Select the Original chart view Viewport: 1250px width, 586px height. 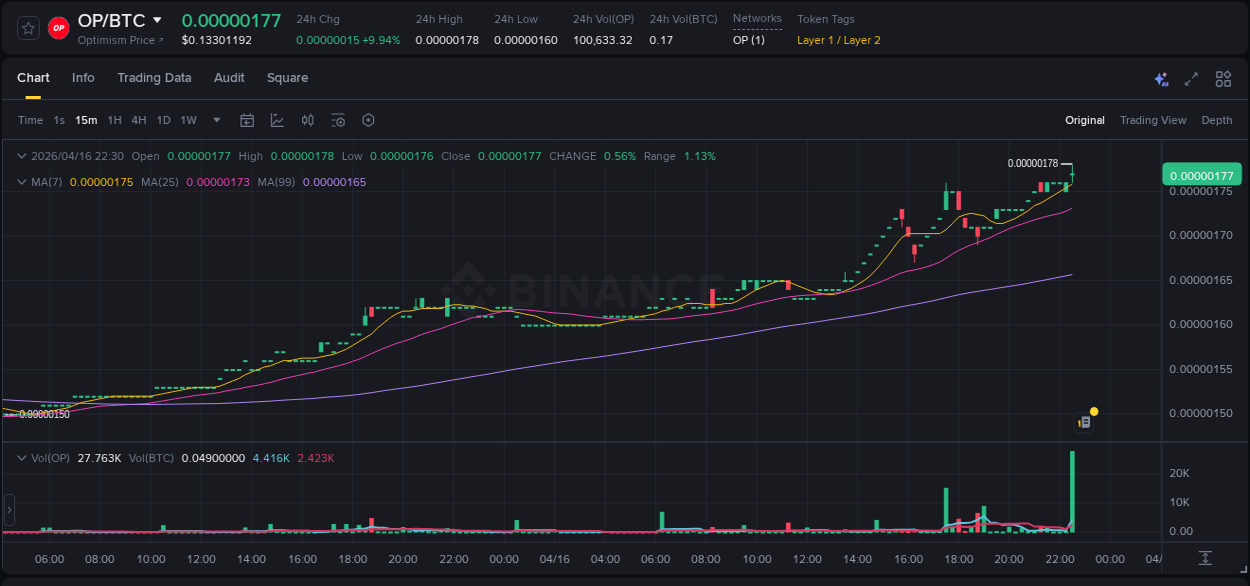pos(1085,120)
